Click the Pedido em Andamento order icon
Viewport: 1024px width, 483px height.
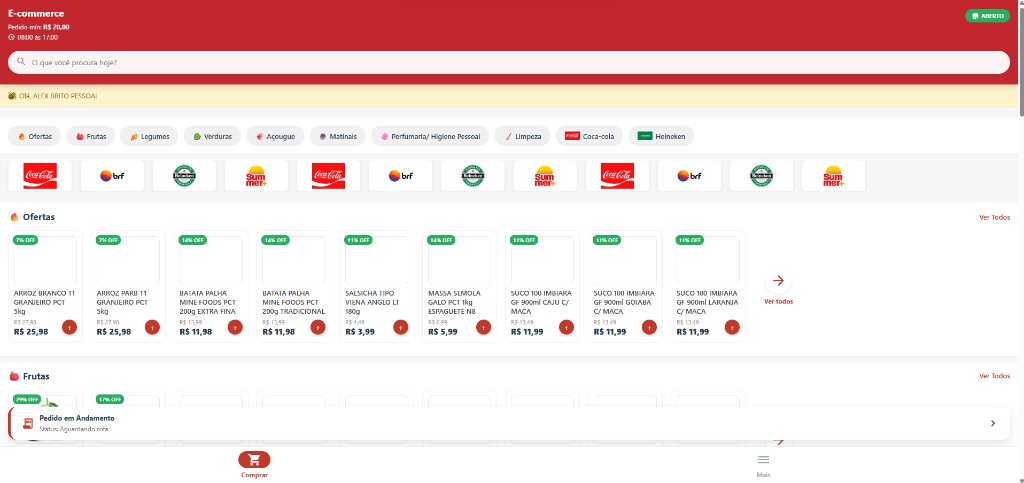(27, 423)
